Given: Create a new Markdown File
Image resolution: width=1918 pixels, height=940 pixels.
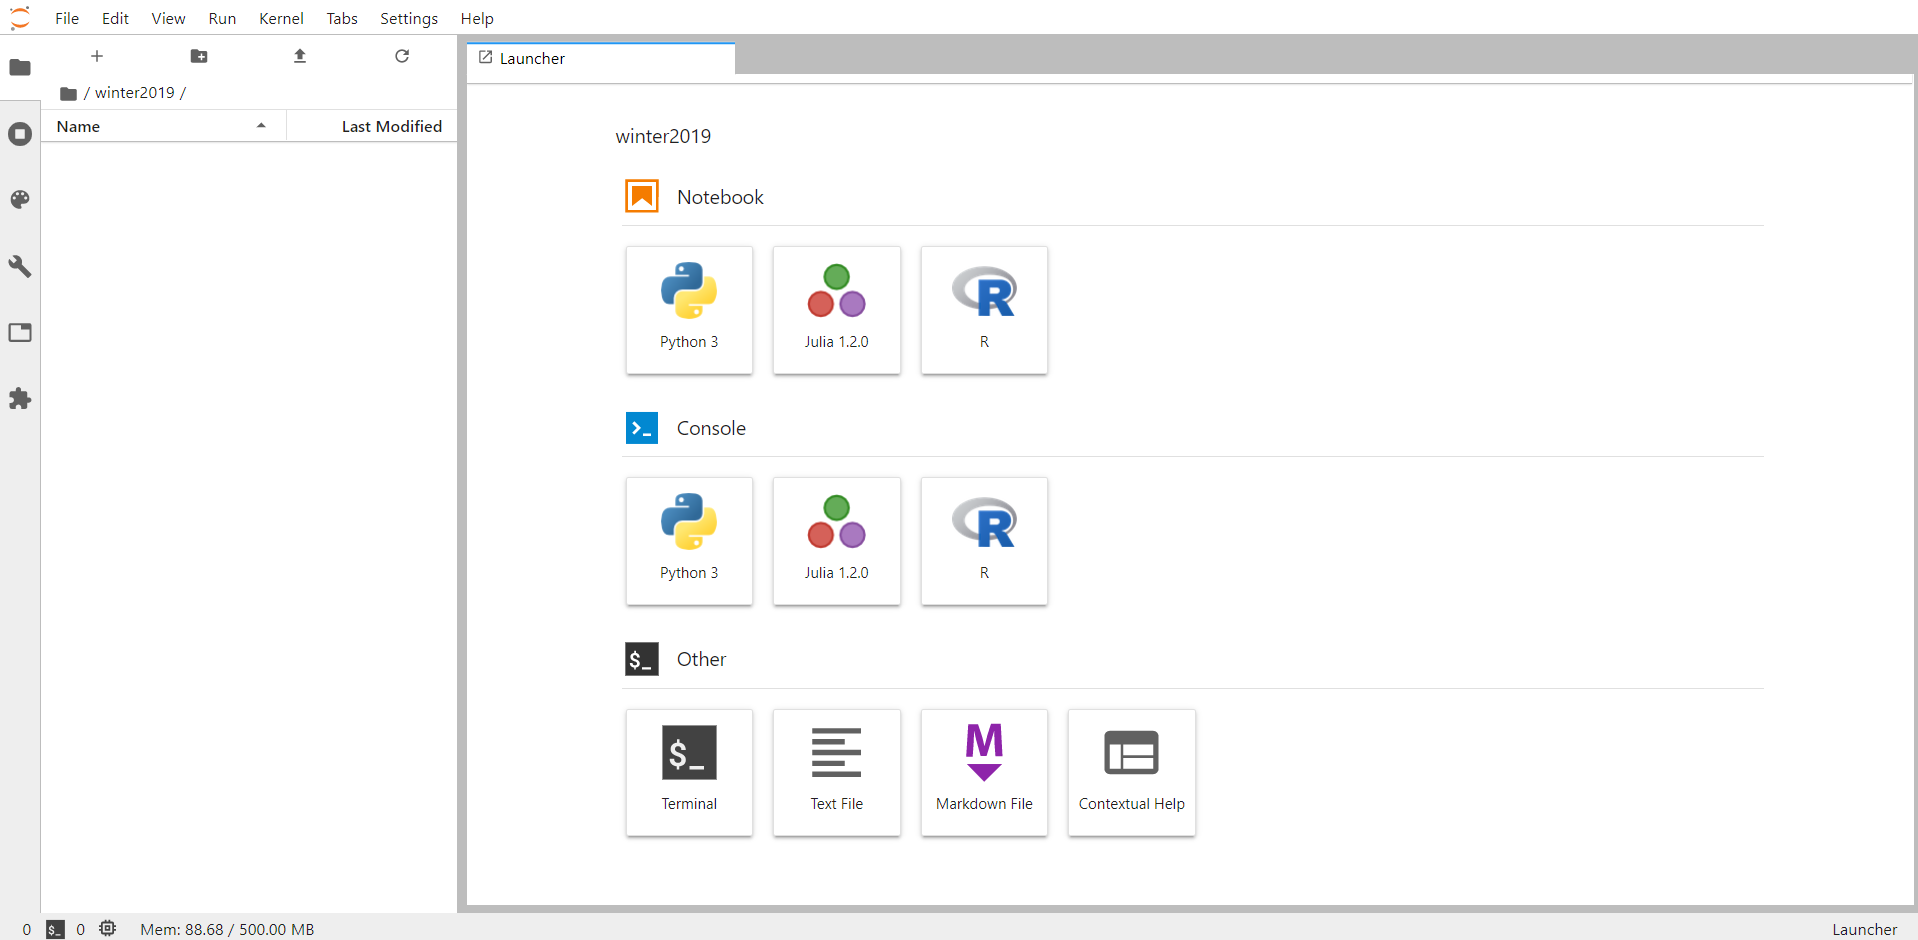Looking at the screenshot, I should pos(984,772).
